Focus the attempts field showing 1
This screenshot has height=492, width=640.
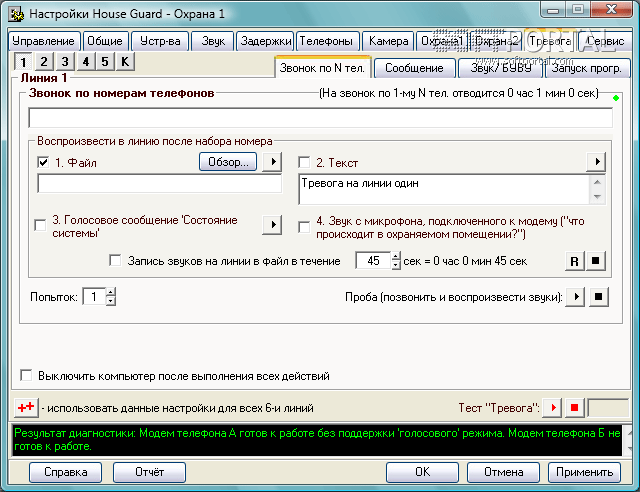[94, 296]
